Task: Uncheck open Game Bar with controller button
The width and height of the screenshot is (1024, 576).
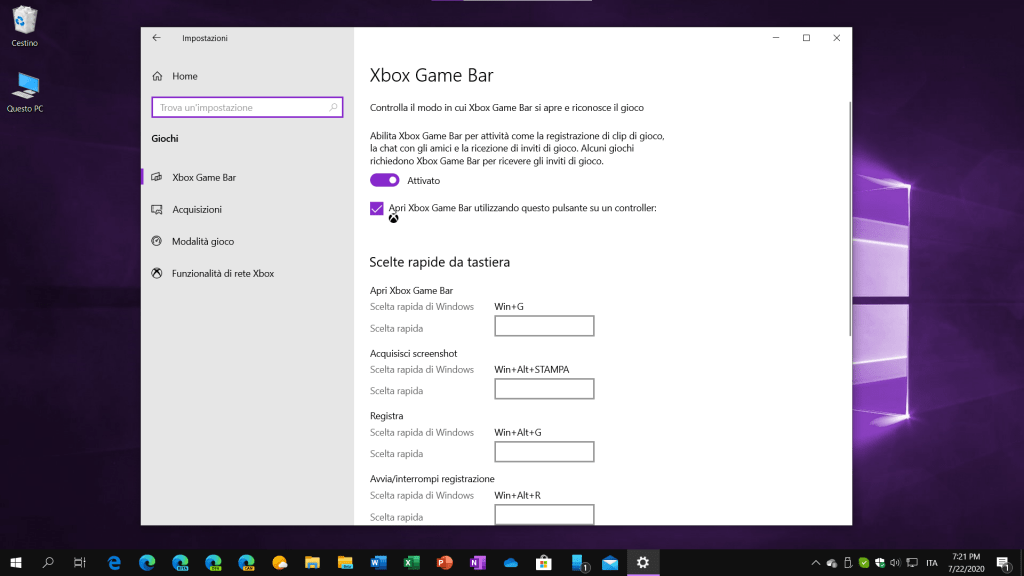Action: click(x=377, y=208)
